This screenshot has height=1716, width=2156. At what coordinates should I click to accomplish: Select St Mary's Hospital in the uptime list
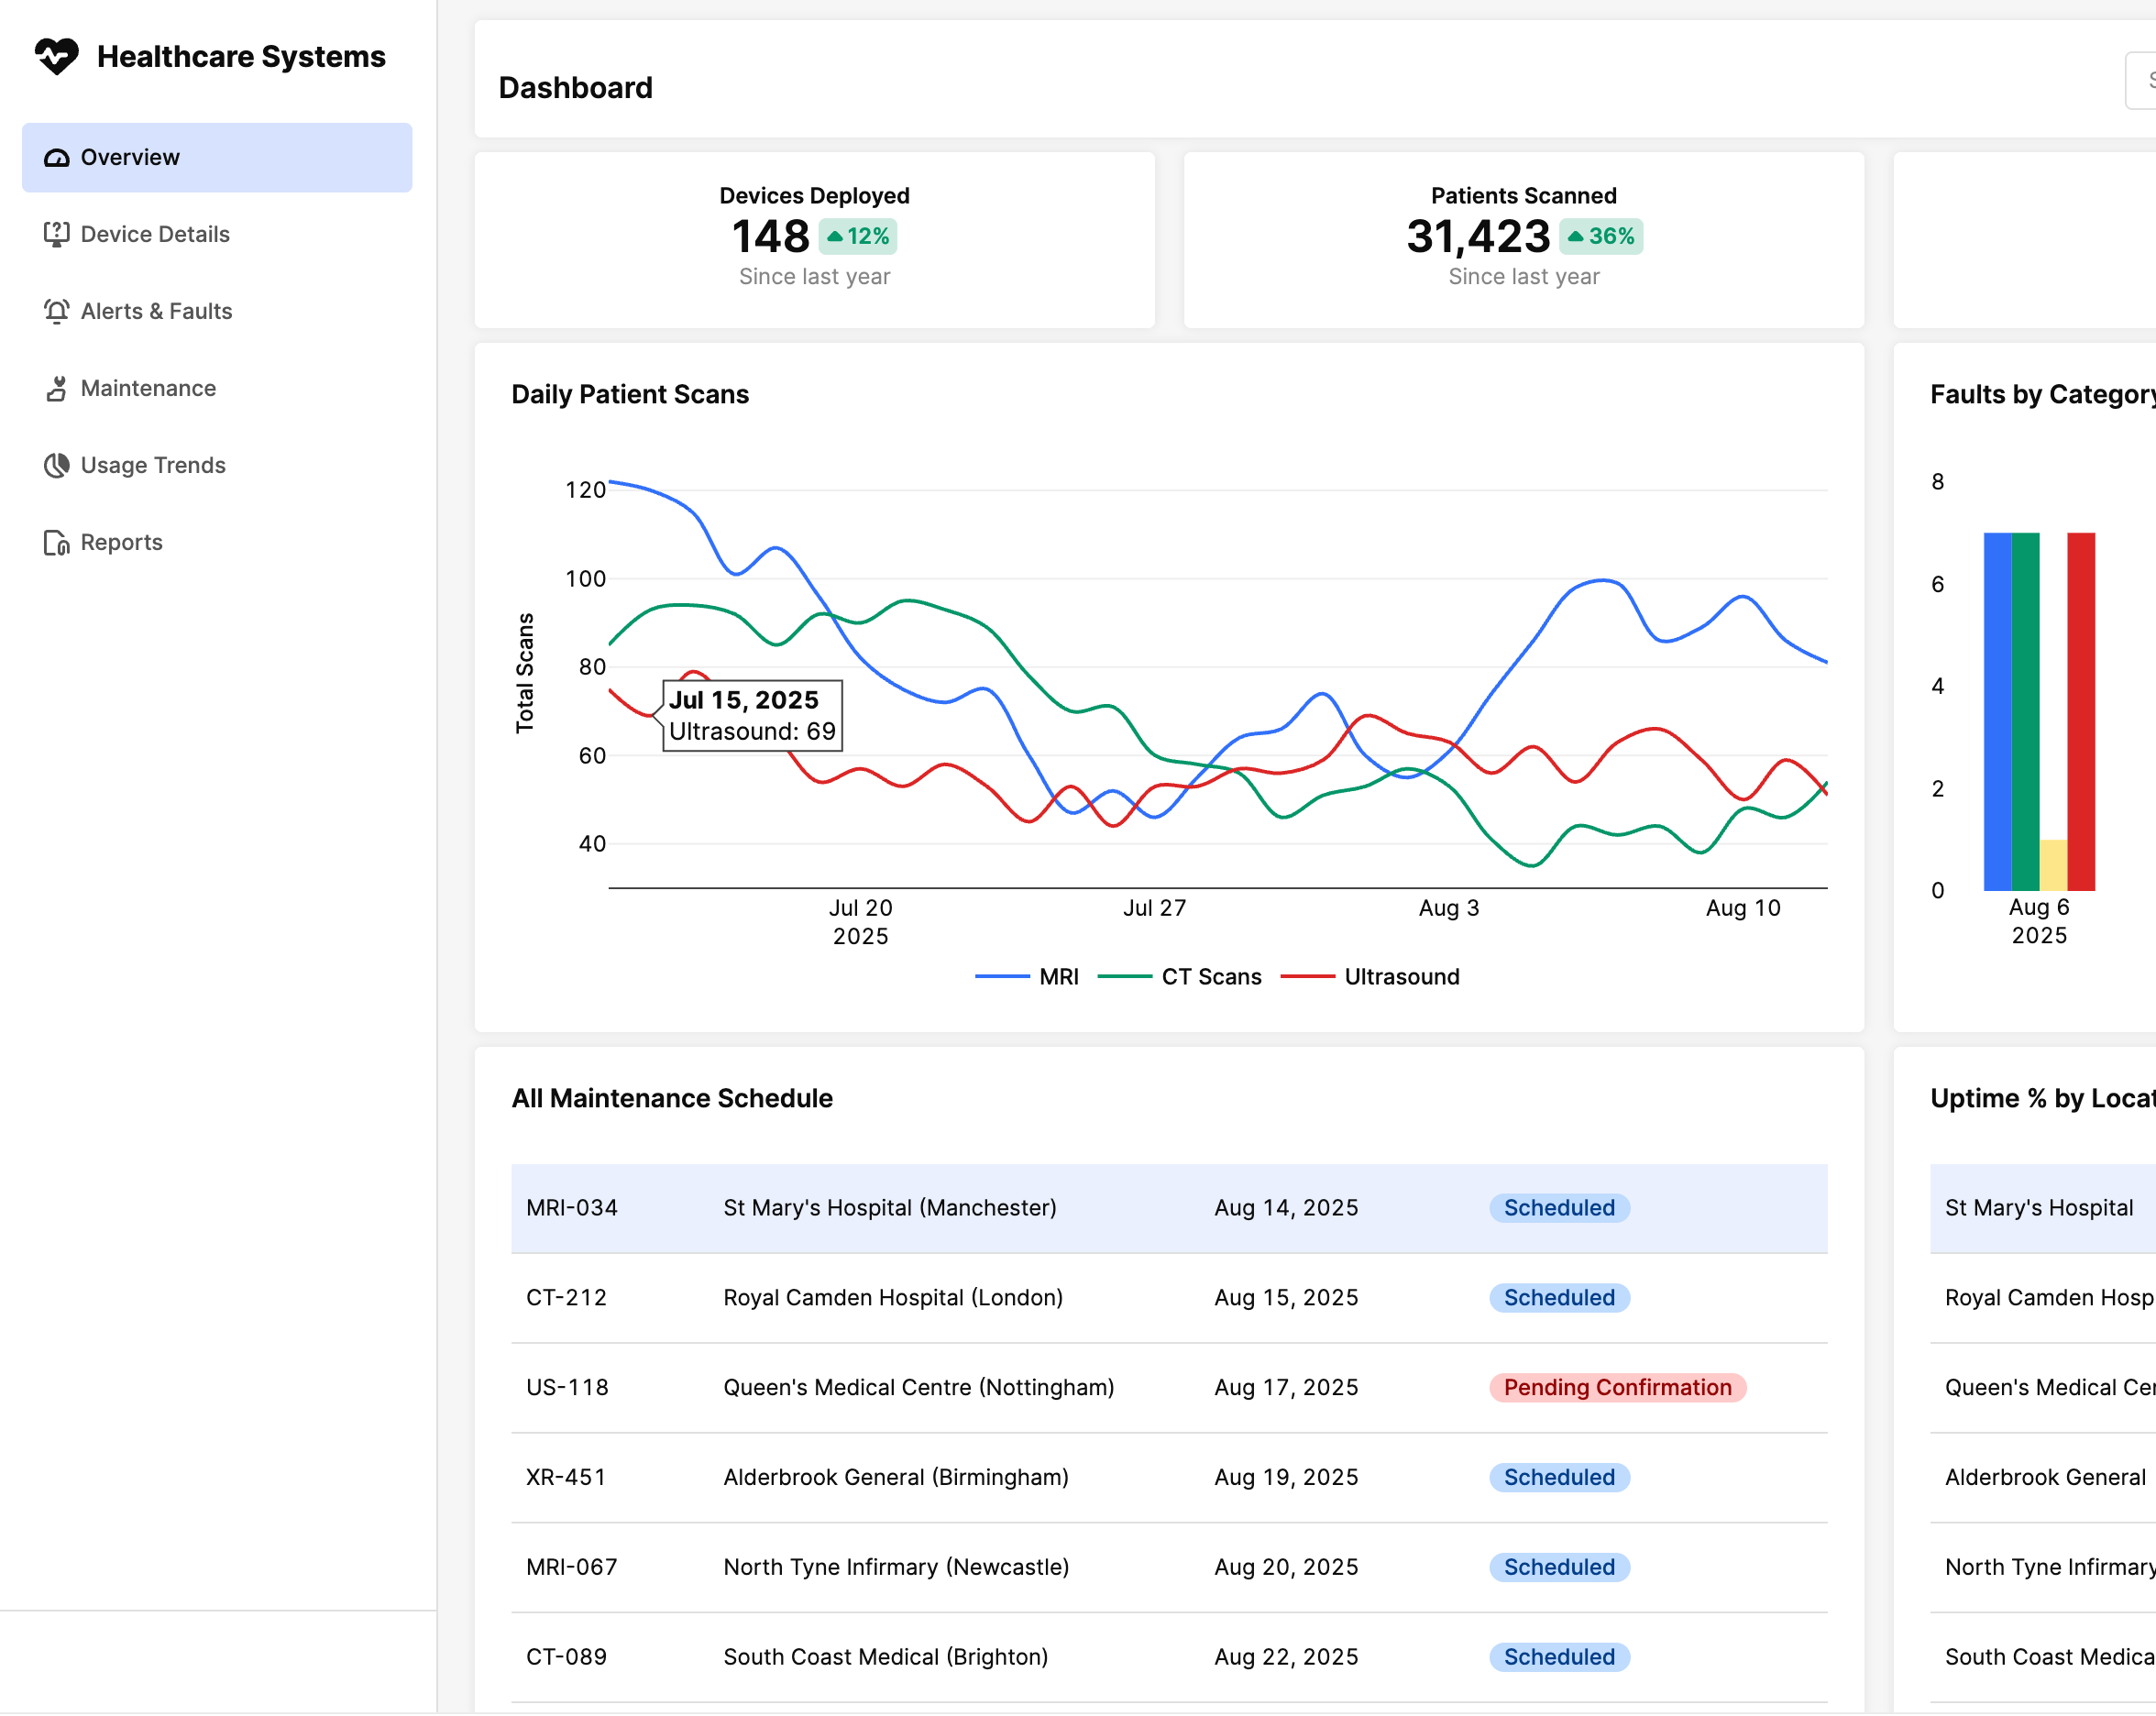2038,1208
